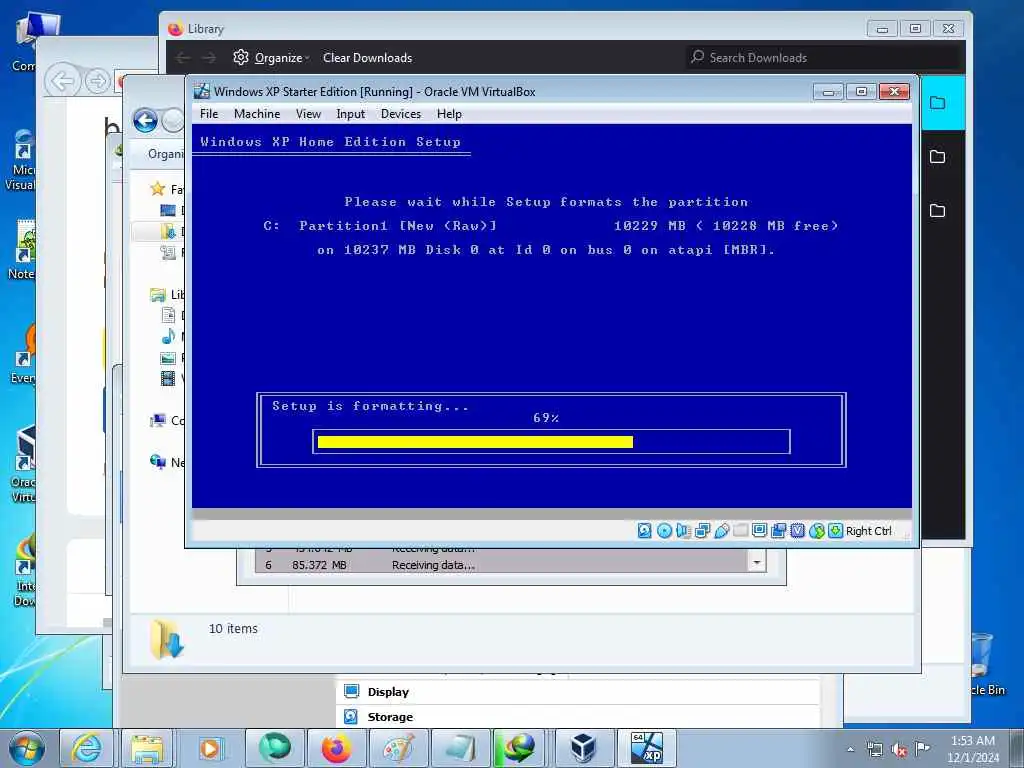Click the green keyboard capture arrow indicator

(x=835, y=531)
